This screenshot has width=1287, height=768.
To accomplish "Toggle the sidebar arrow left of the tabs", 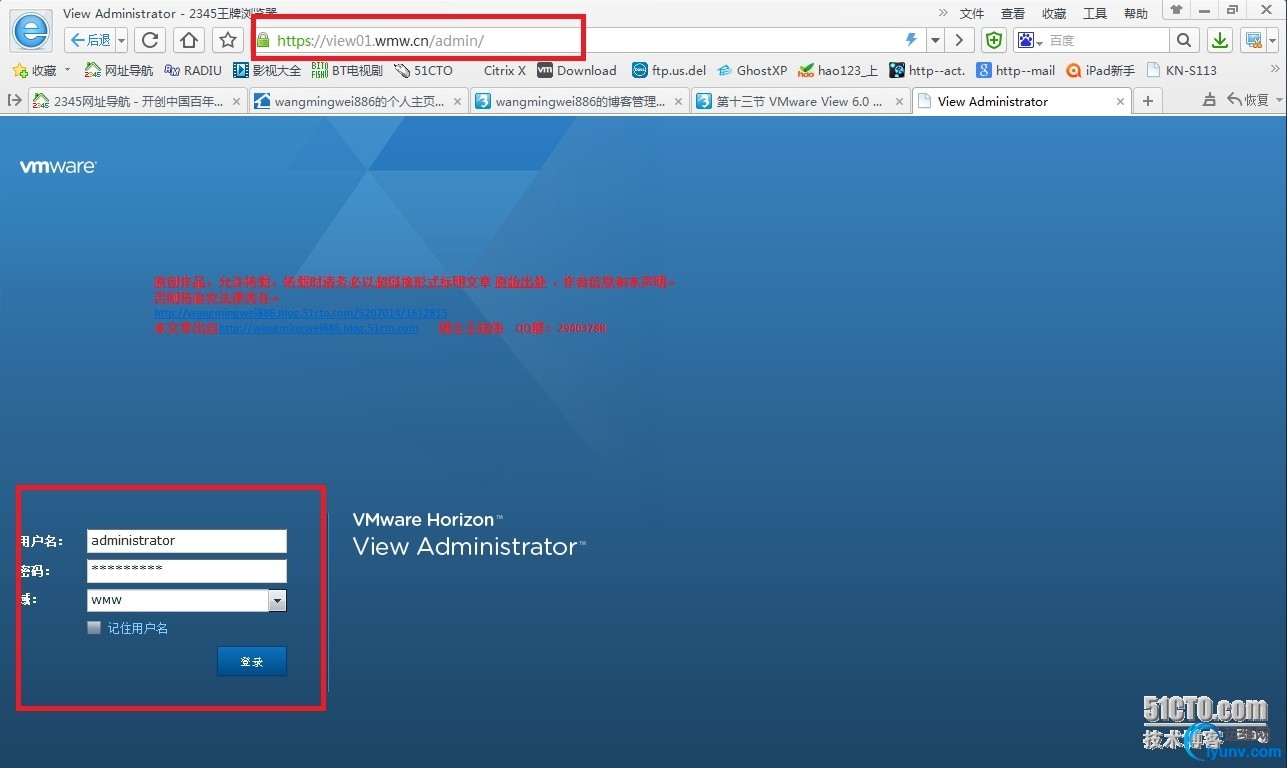I will pos(14,101).
